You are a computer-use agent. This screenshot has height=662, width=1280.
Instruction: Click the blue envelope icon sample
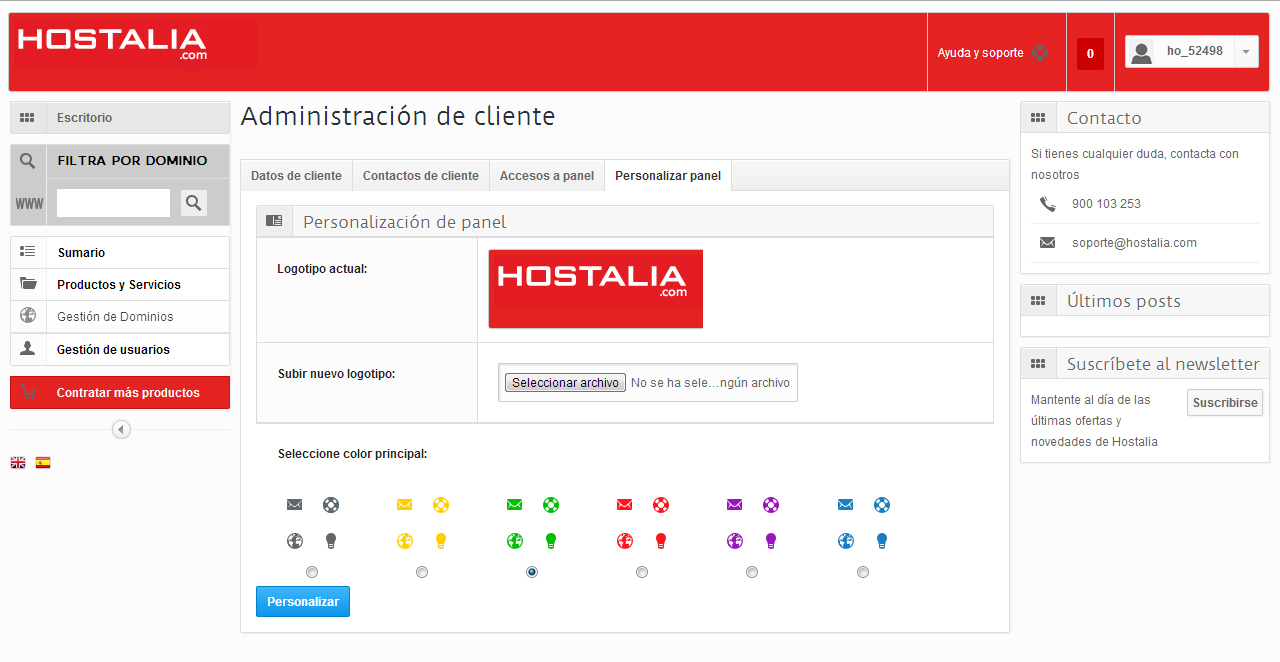pos(845,505)
